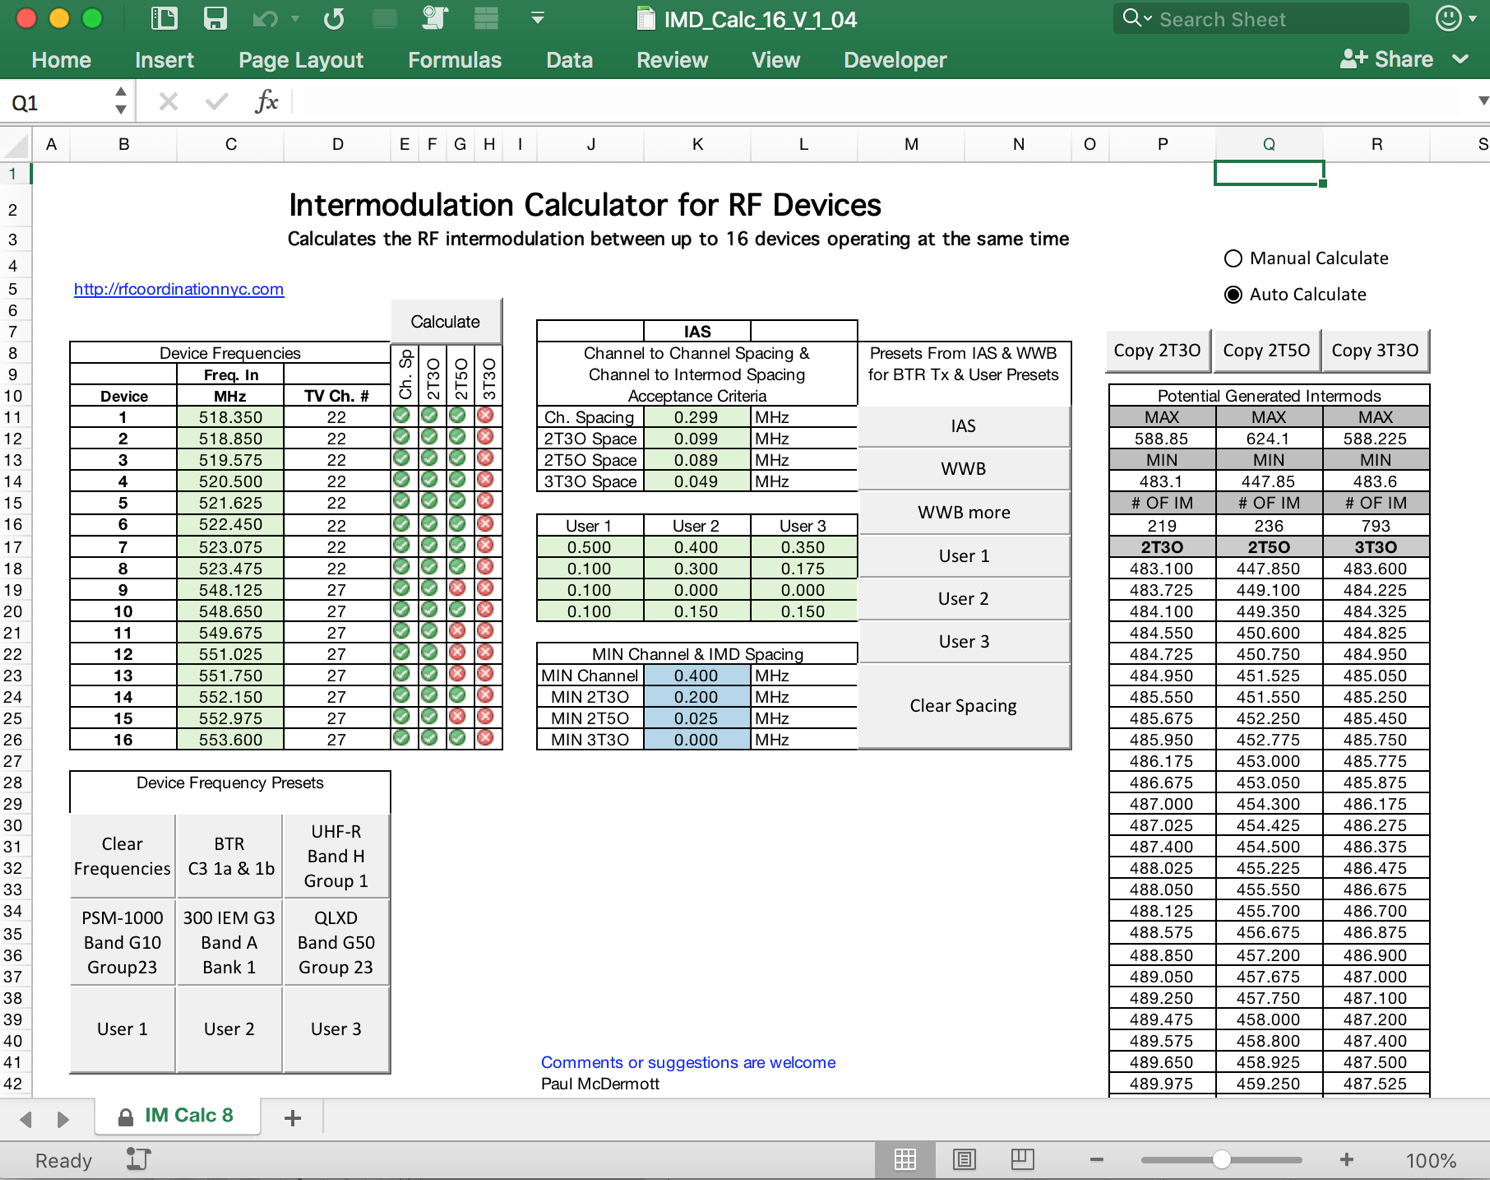Click the redo arrow in title toolbar
1490x1180 pixels.
coord(334,19)
